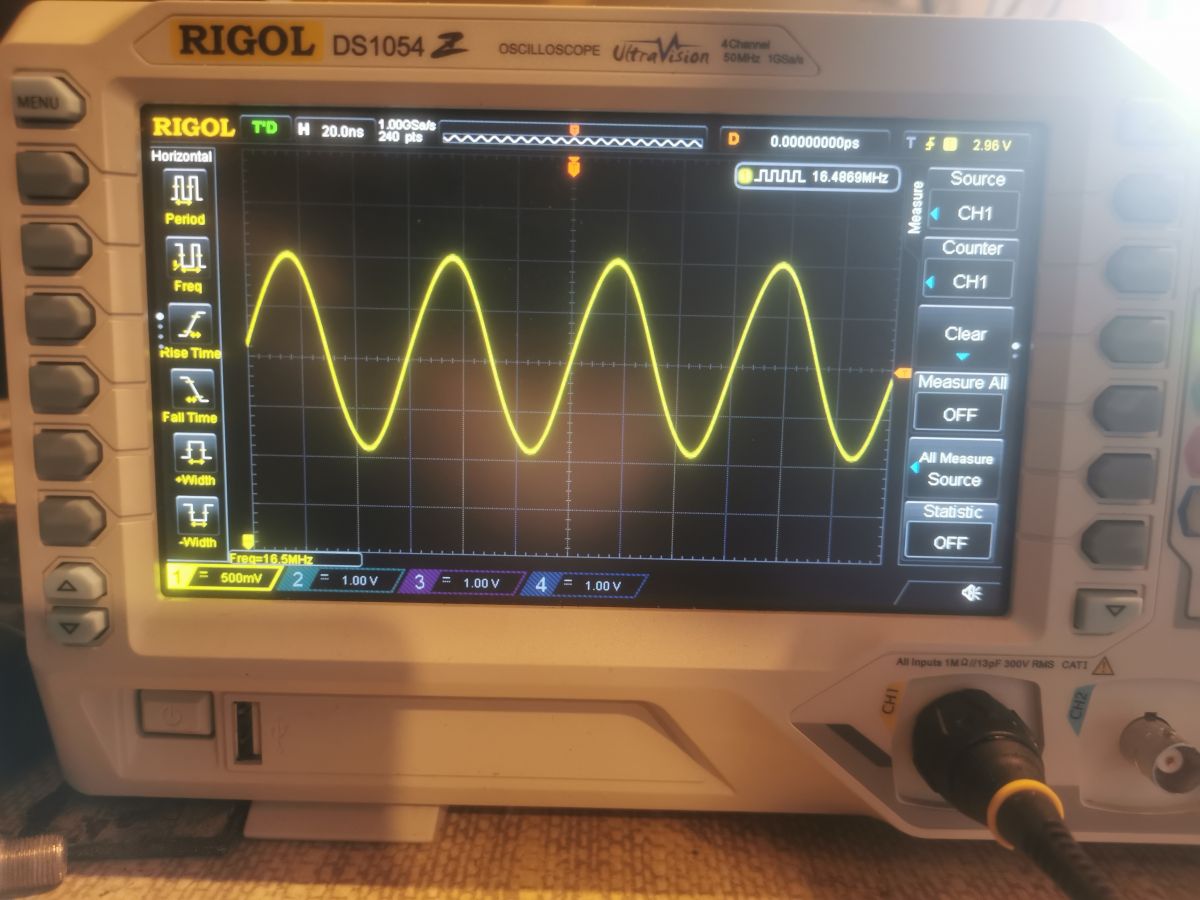Tap the physical MENU button
The height and width of the screenshot is (900, 1200).
coord(47,102)
